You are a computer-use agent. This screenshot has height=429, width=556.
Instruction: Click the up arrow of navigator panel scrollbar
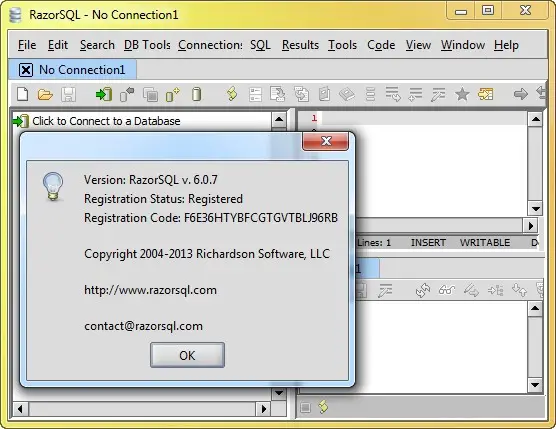tap(279, 120)
